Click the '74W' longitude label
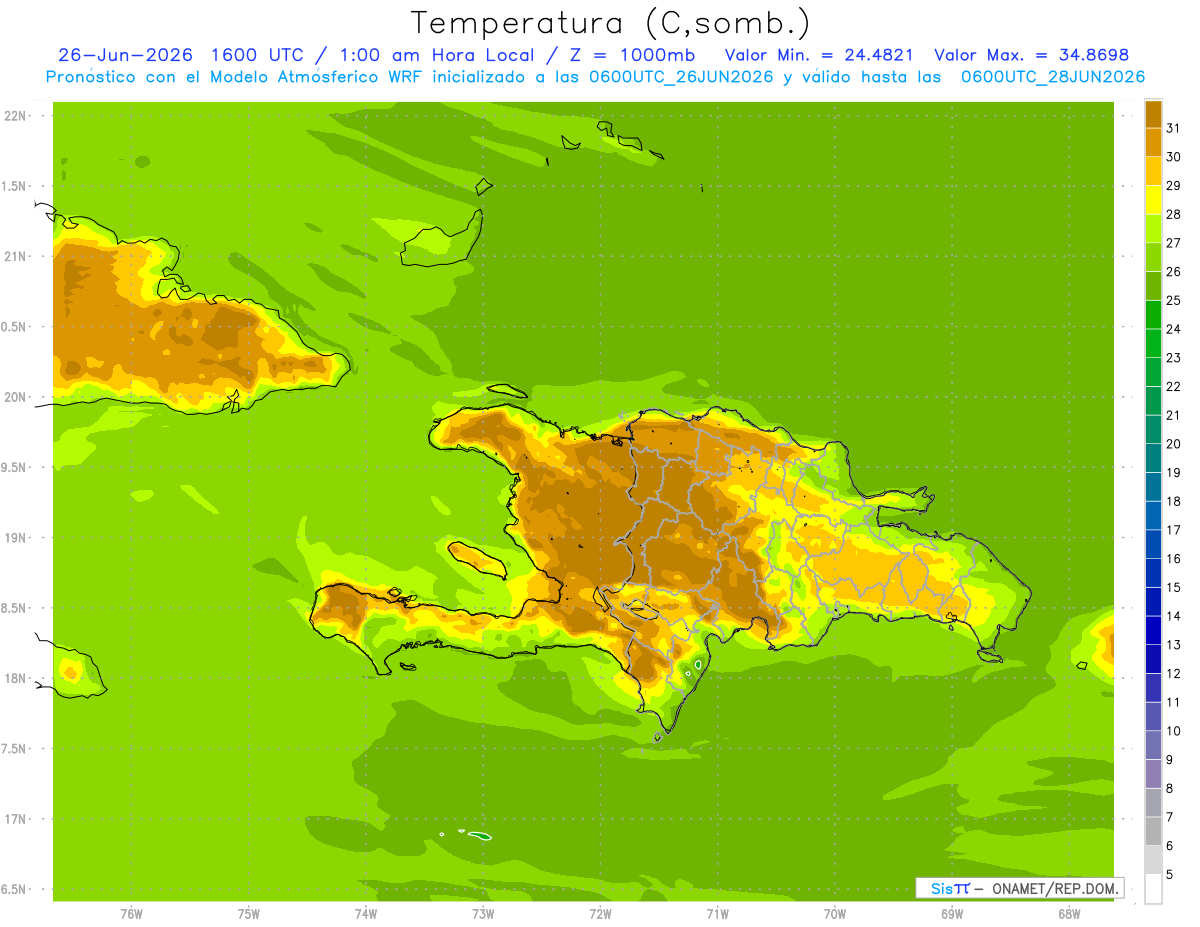Image resolution: width=1200 pixels, height=927 pixels. click(x=366, y=914)
